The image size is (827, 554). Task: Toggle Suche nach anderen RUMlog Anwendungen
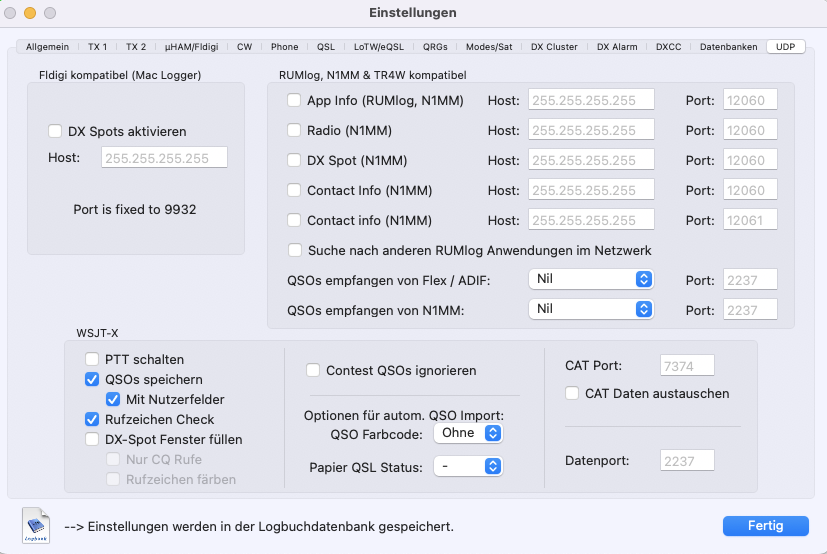coord(294,250)
